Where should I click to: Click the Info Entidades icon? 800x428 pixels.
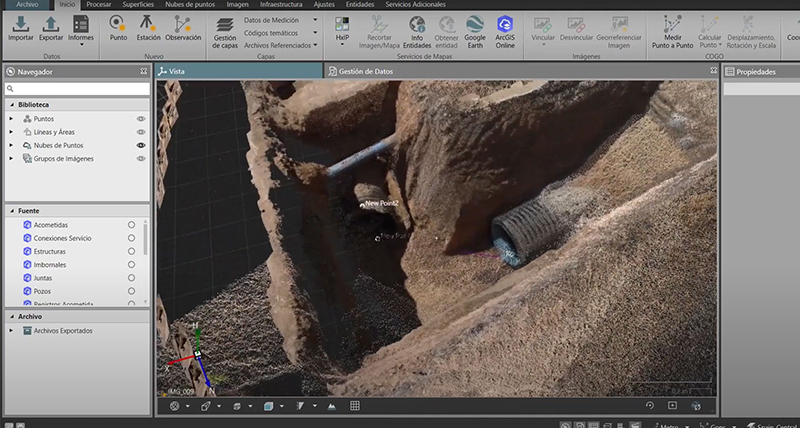click(x=416, y=25)
